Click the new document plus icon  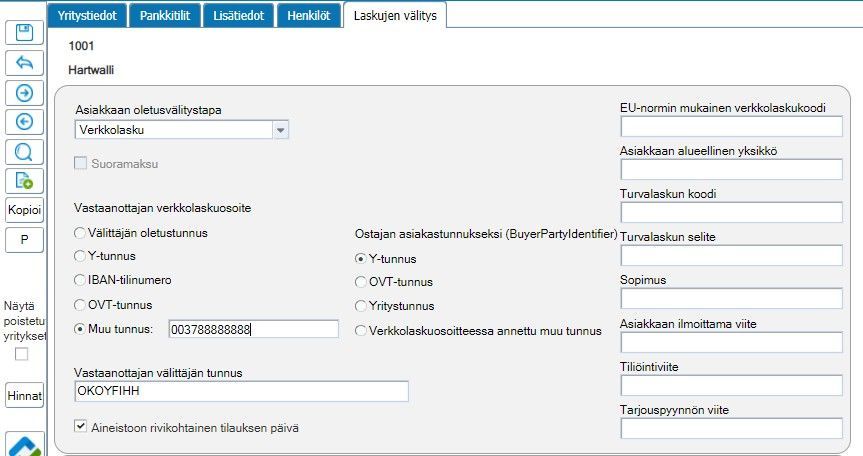(24, 181)
